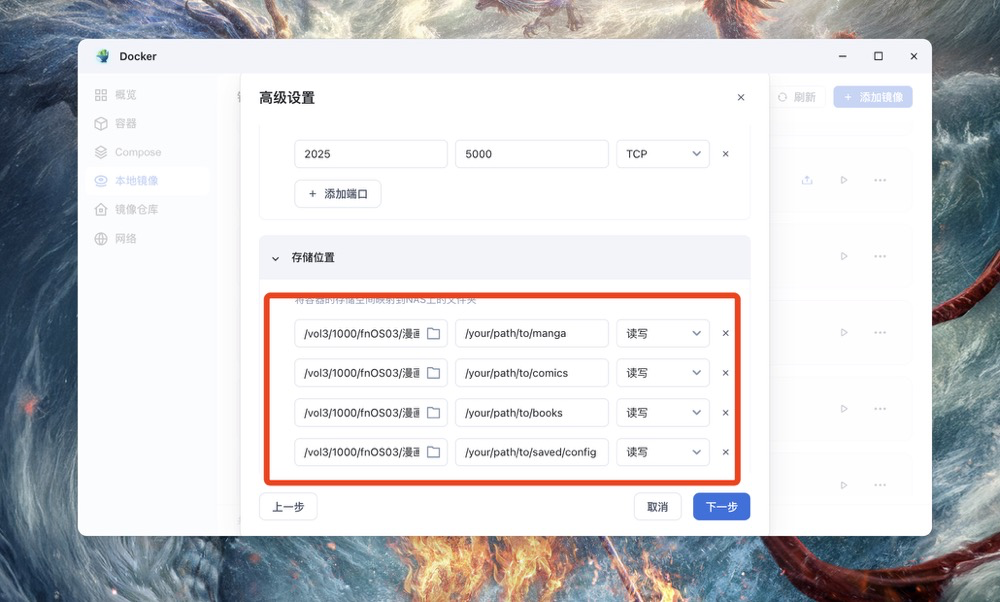
Task: Click the upload icon on first image row
Action: pos(807,180)
